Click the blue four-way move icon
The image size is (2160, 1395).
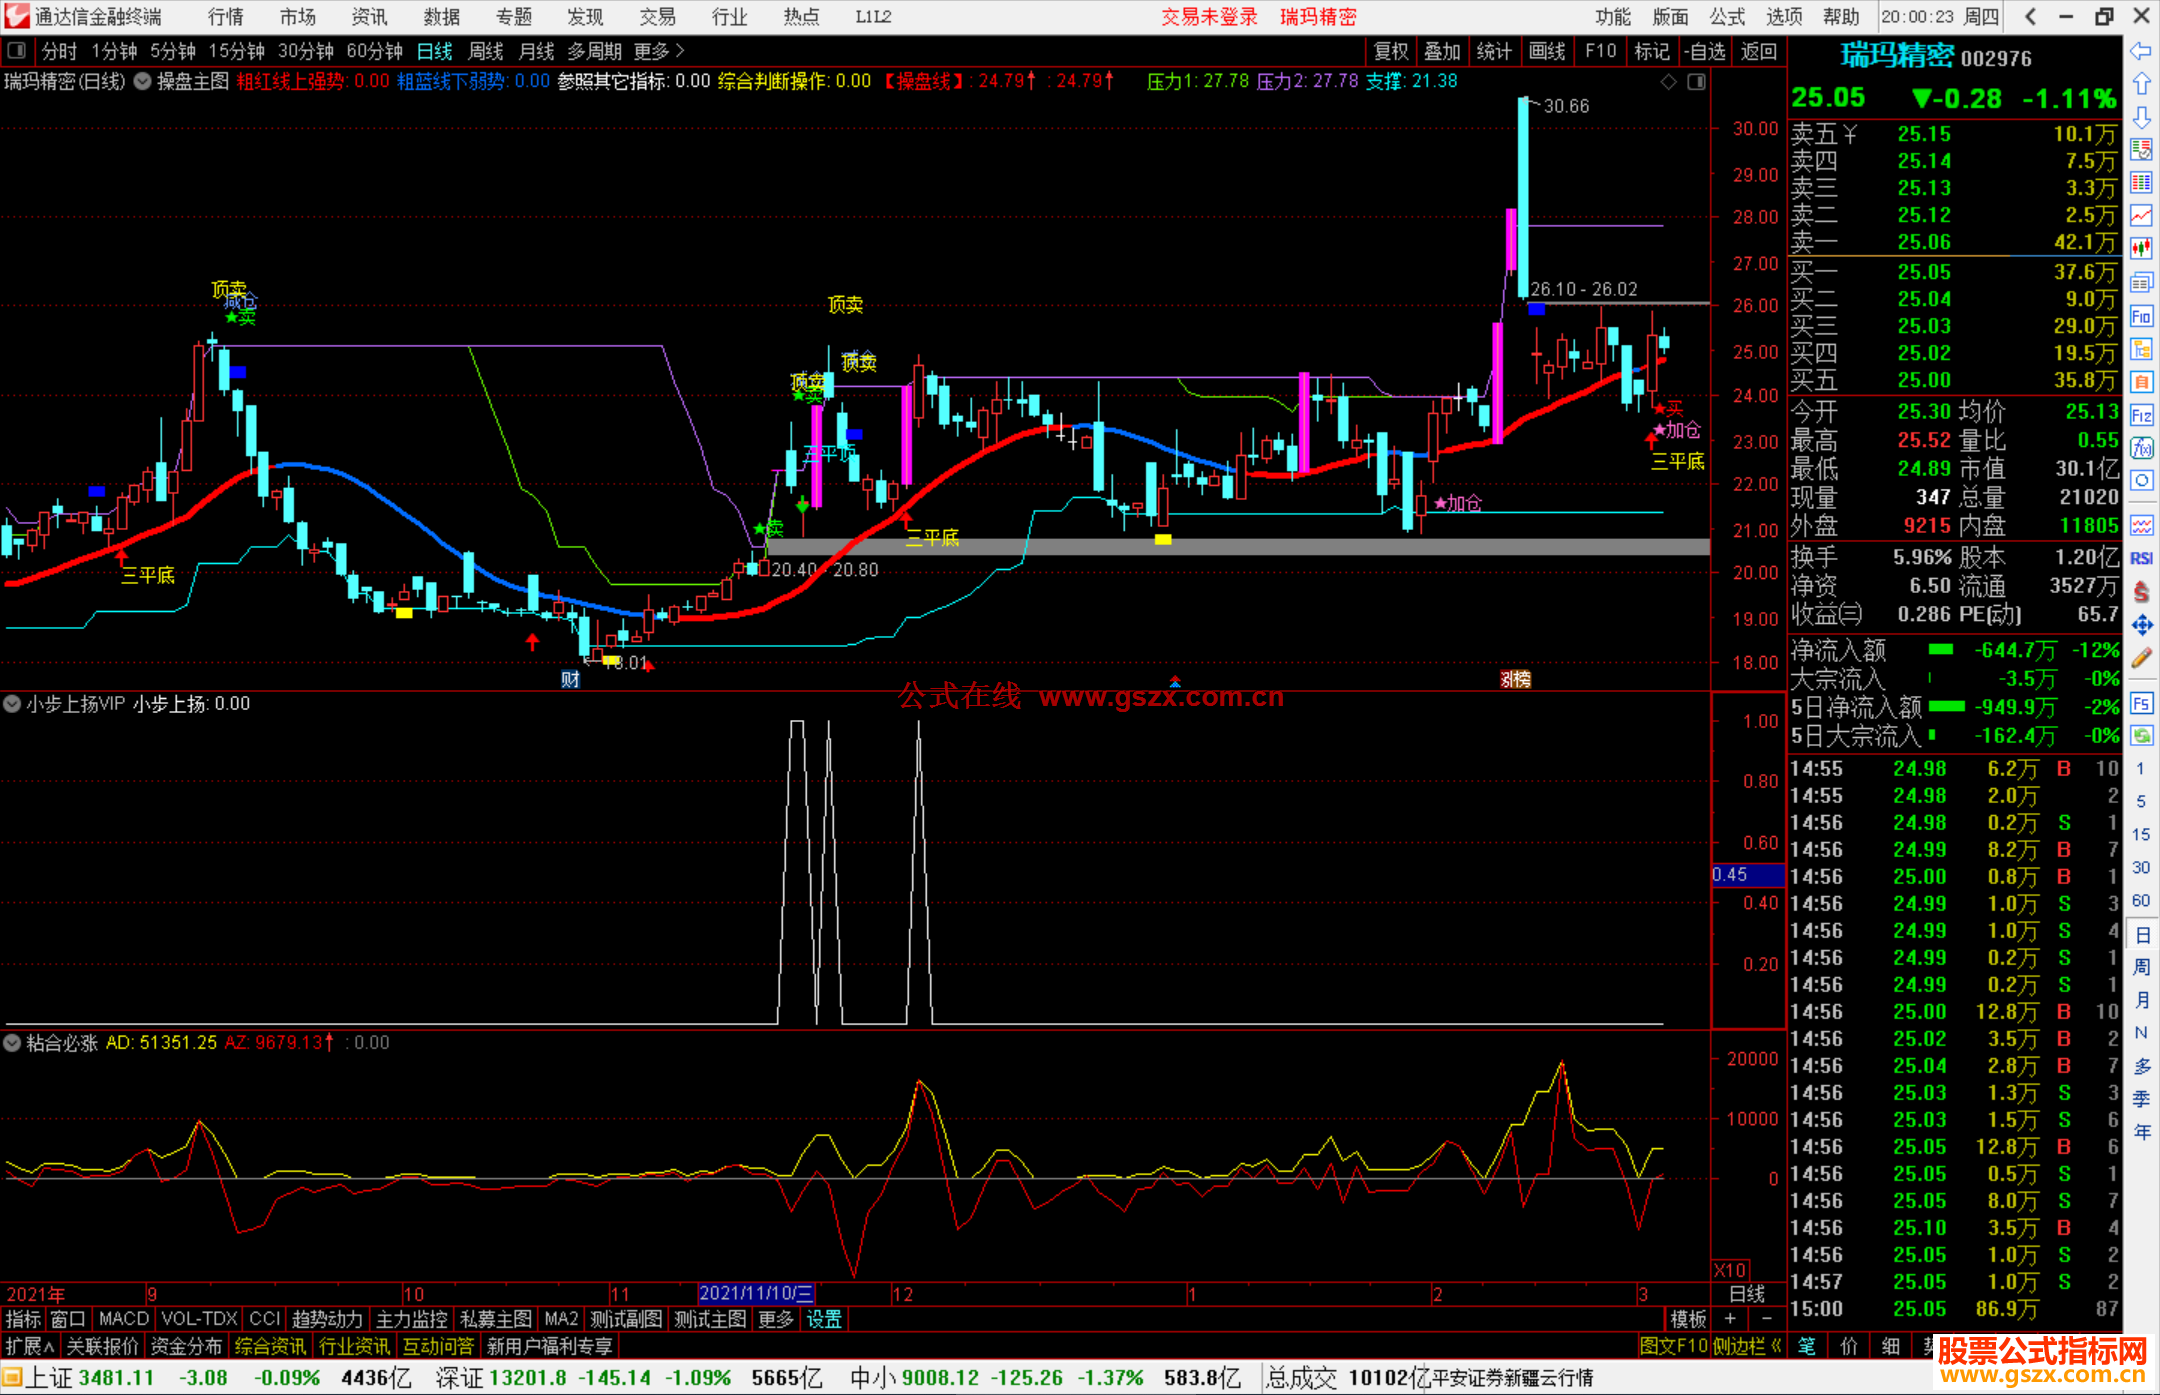point(2141,625)
